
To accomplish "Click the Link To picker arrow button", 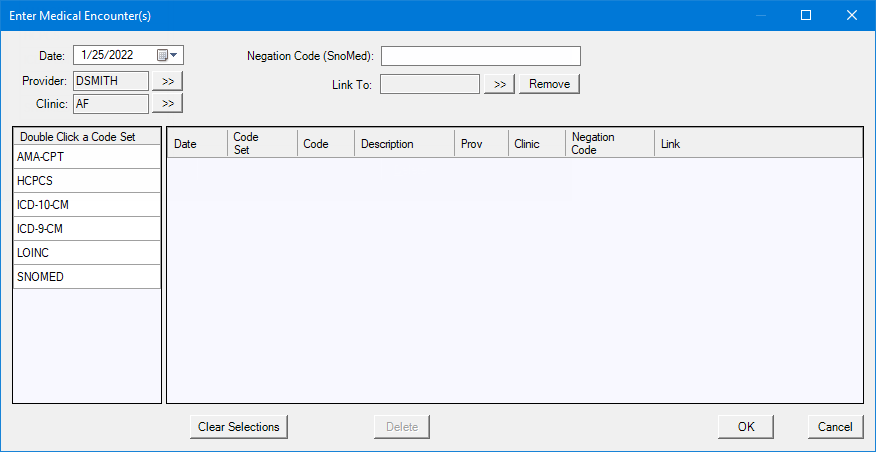I will [499, 84].
